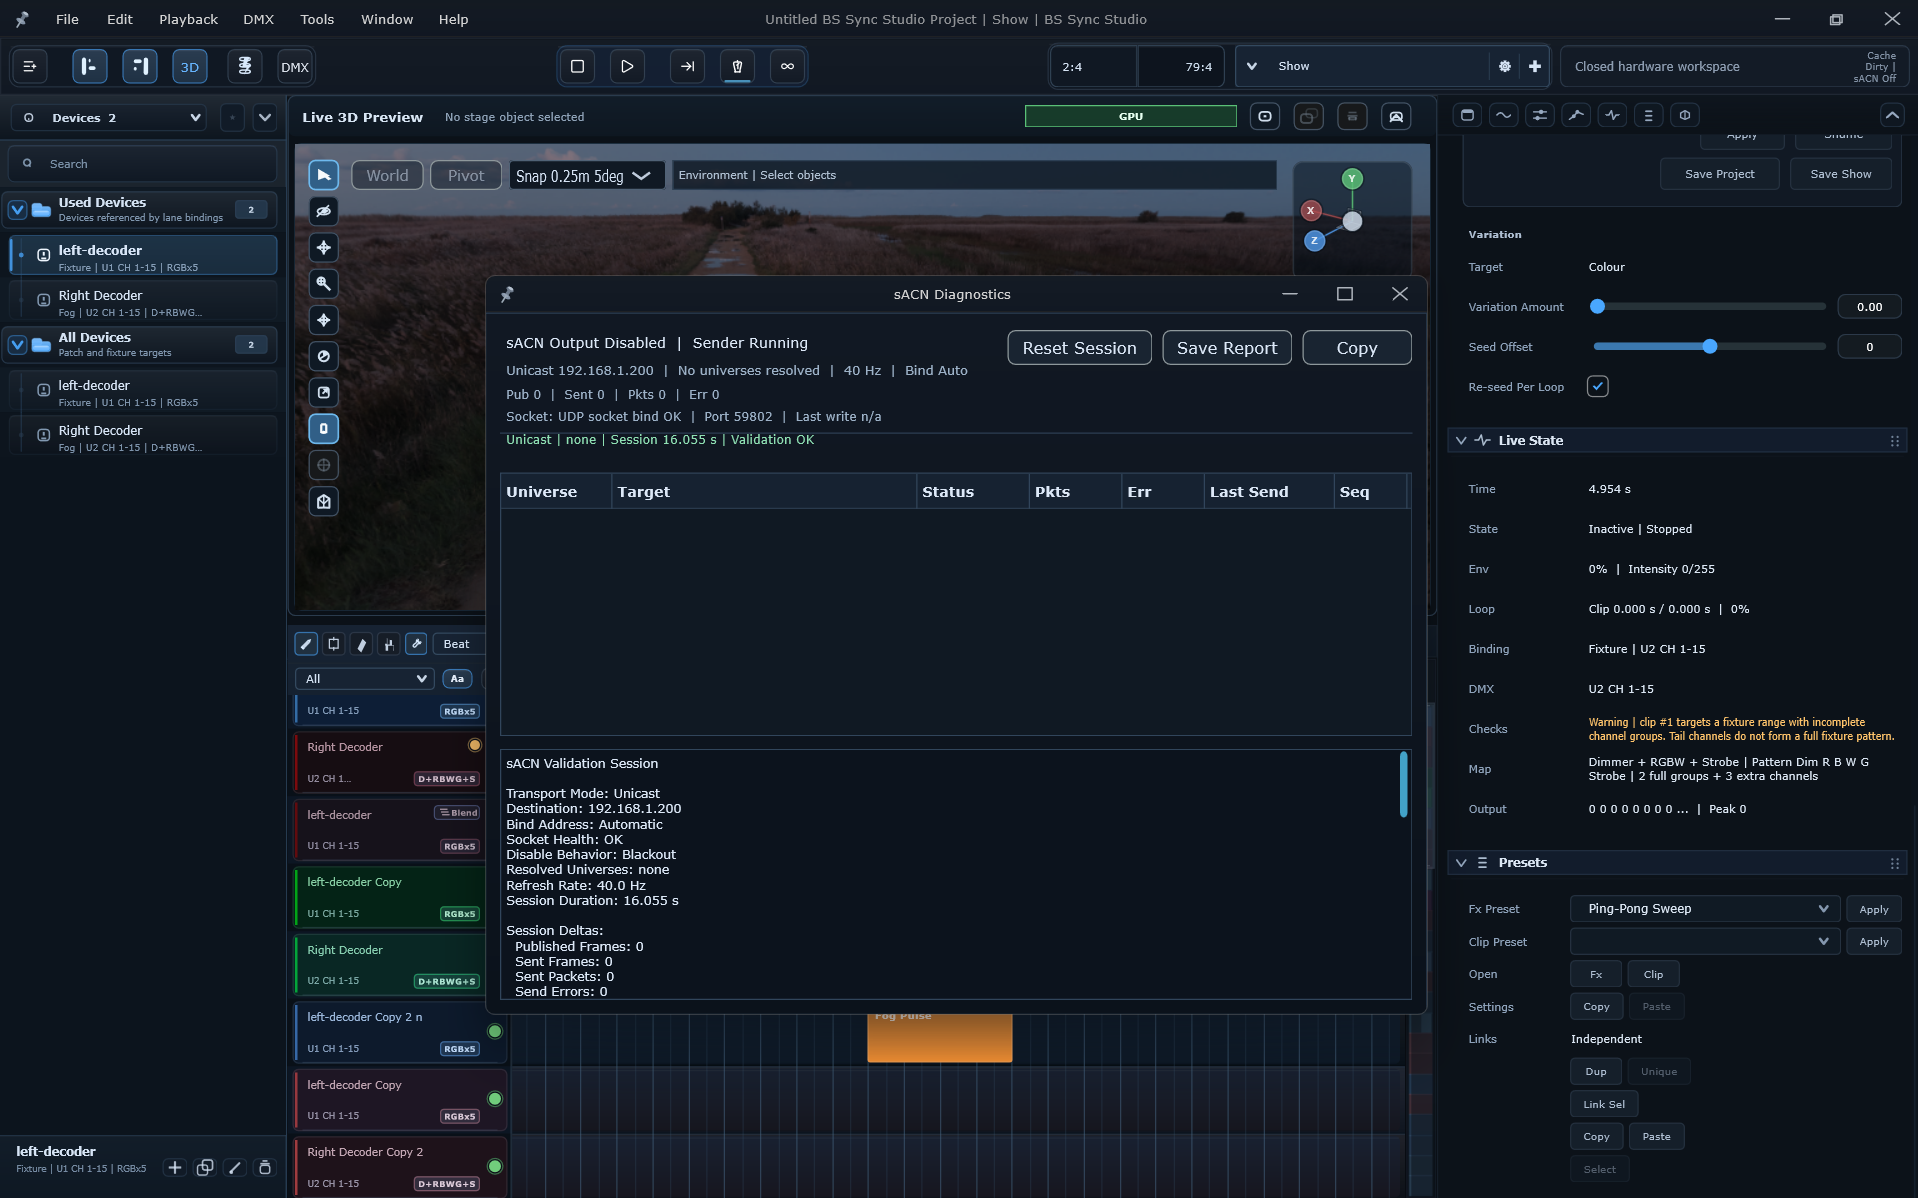Toggle the right panel layout icon
Image resolution: width=1918 pixels, height=1198 pixels.
click(140, 67)
